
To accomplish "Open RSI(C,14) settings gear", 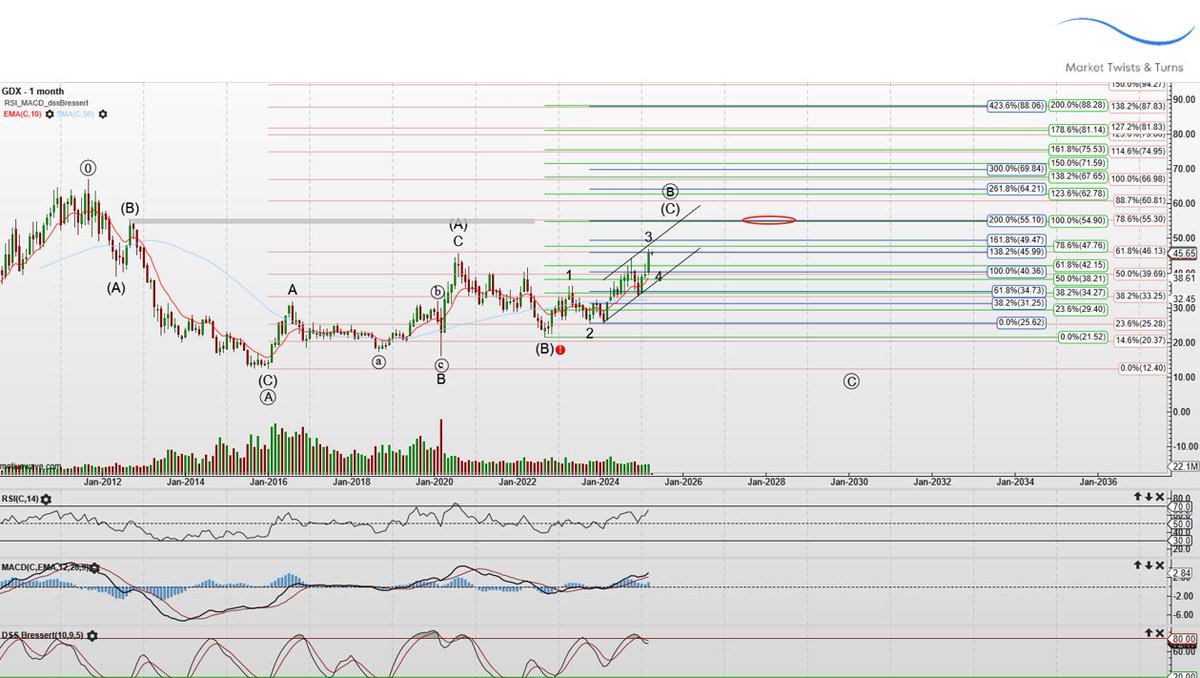I will 46,498.
